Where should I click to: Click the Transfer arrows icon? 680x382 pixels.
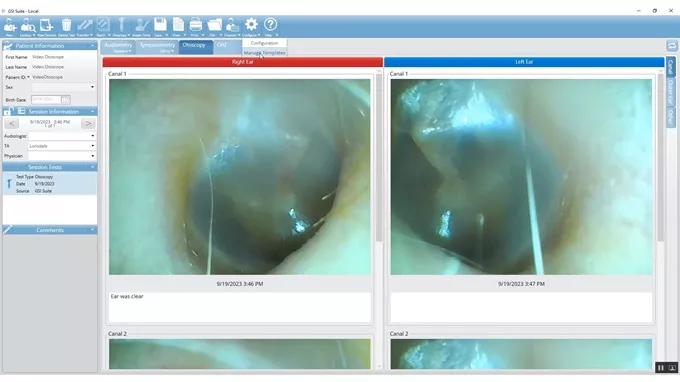85,25
